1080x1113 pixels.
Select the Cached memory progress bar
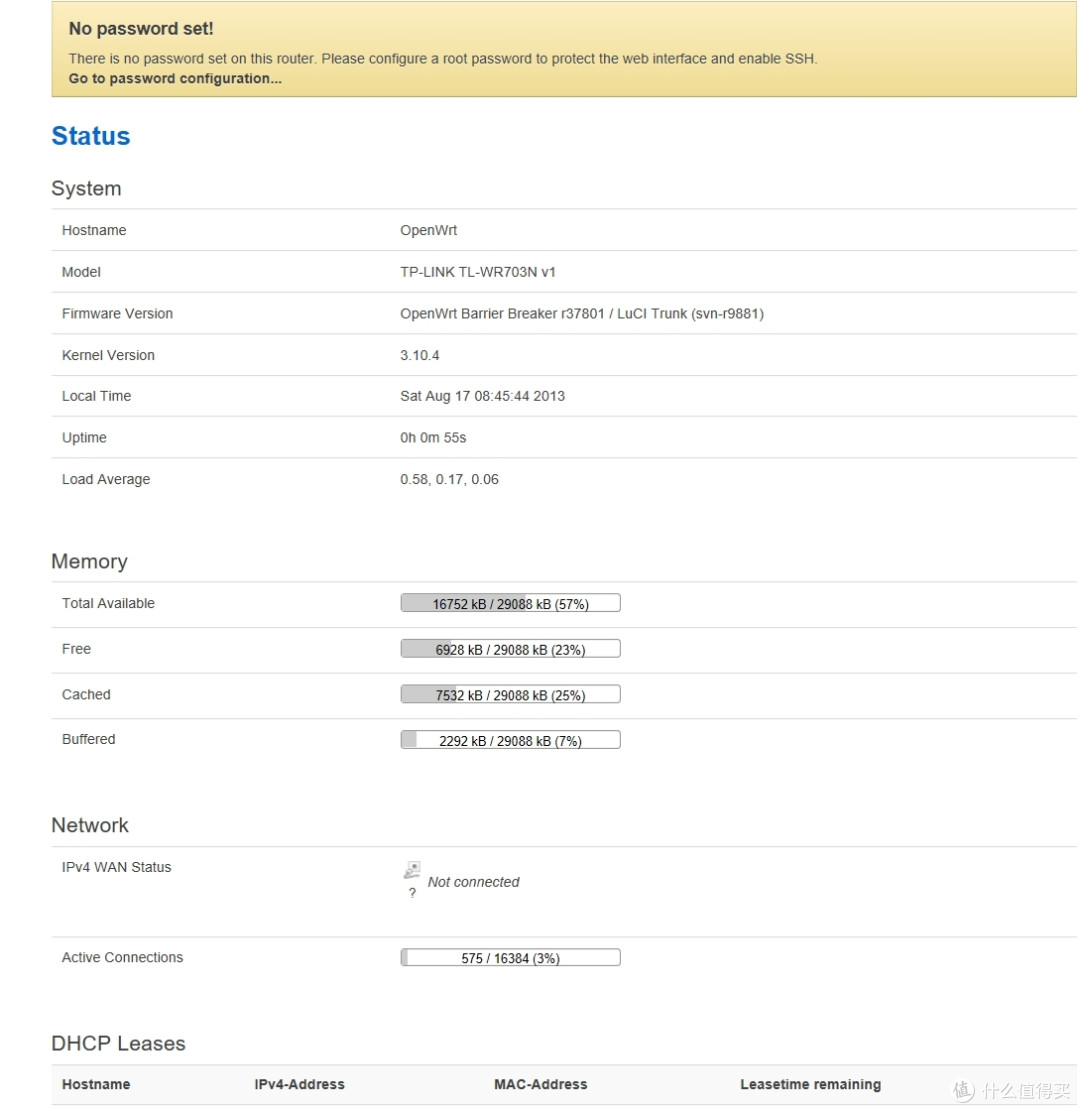coord(510,694)
